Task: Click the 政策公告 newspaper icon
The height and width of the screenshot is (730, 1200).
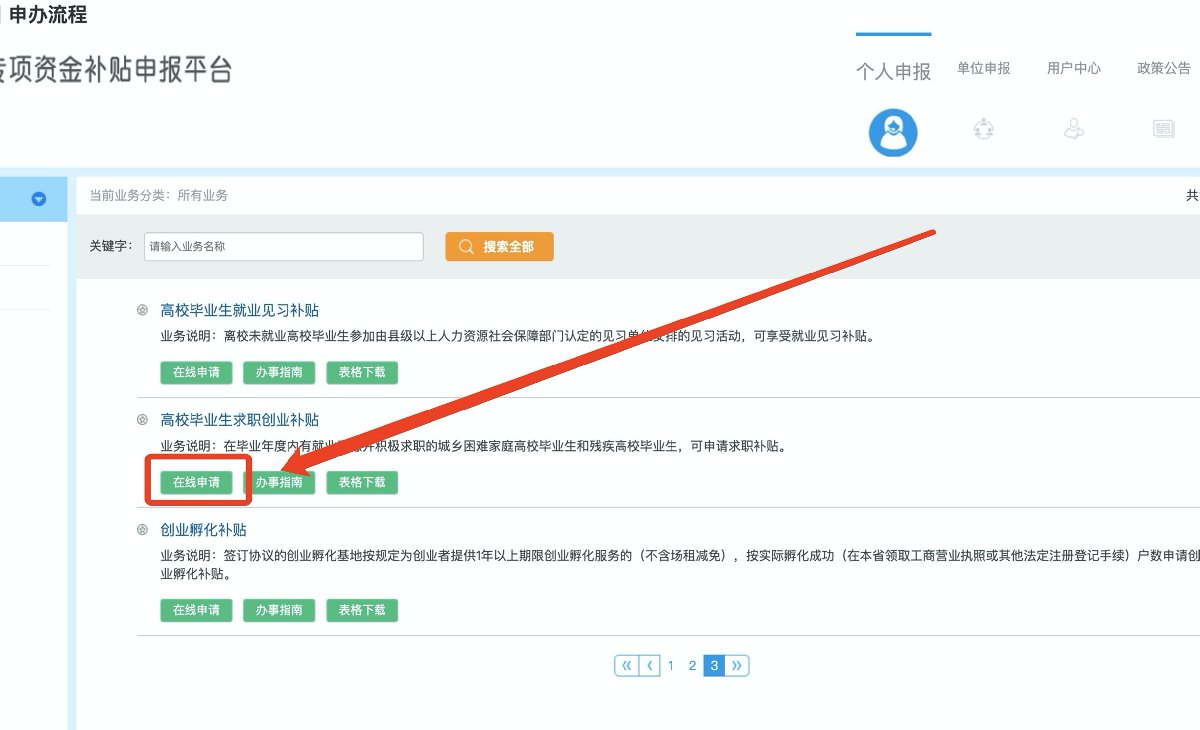Action: (x=1163, y=129)
